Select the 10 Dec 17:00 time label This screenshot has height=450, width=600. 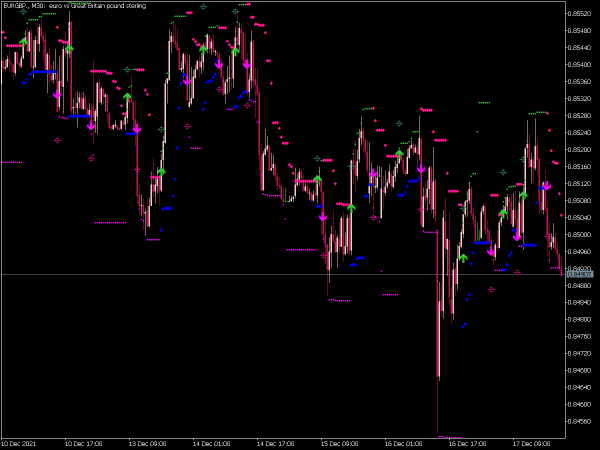click(x=84, y=443)
